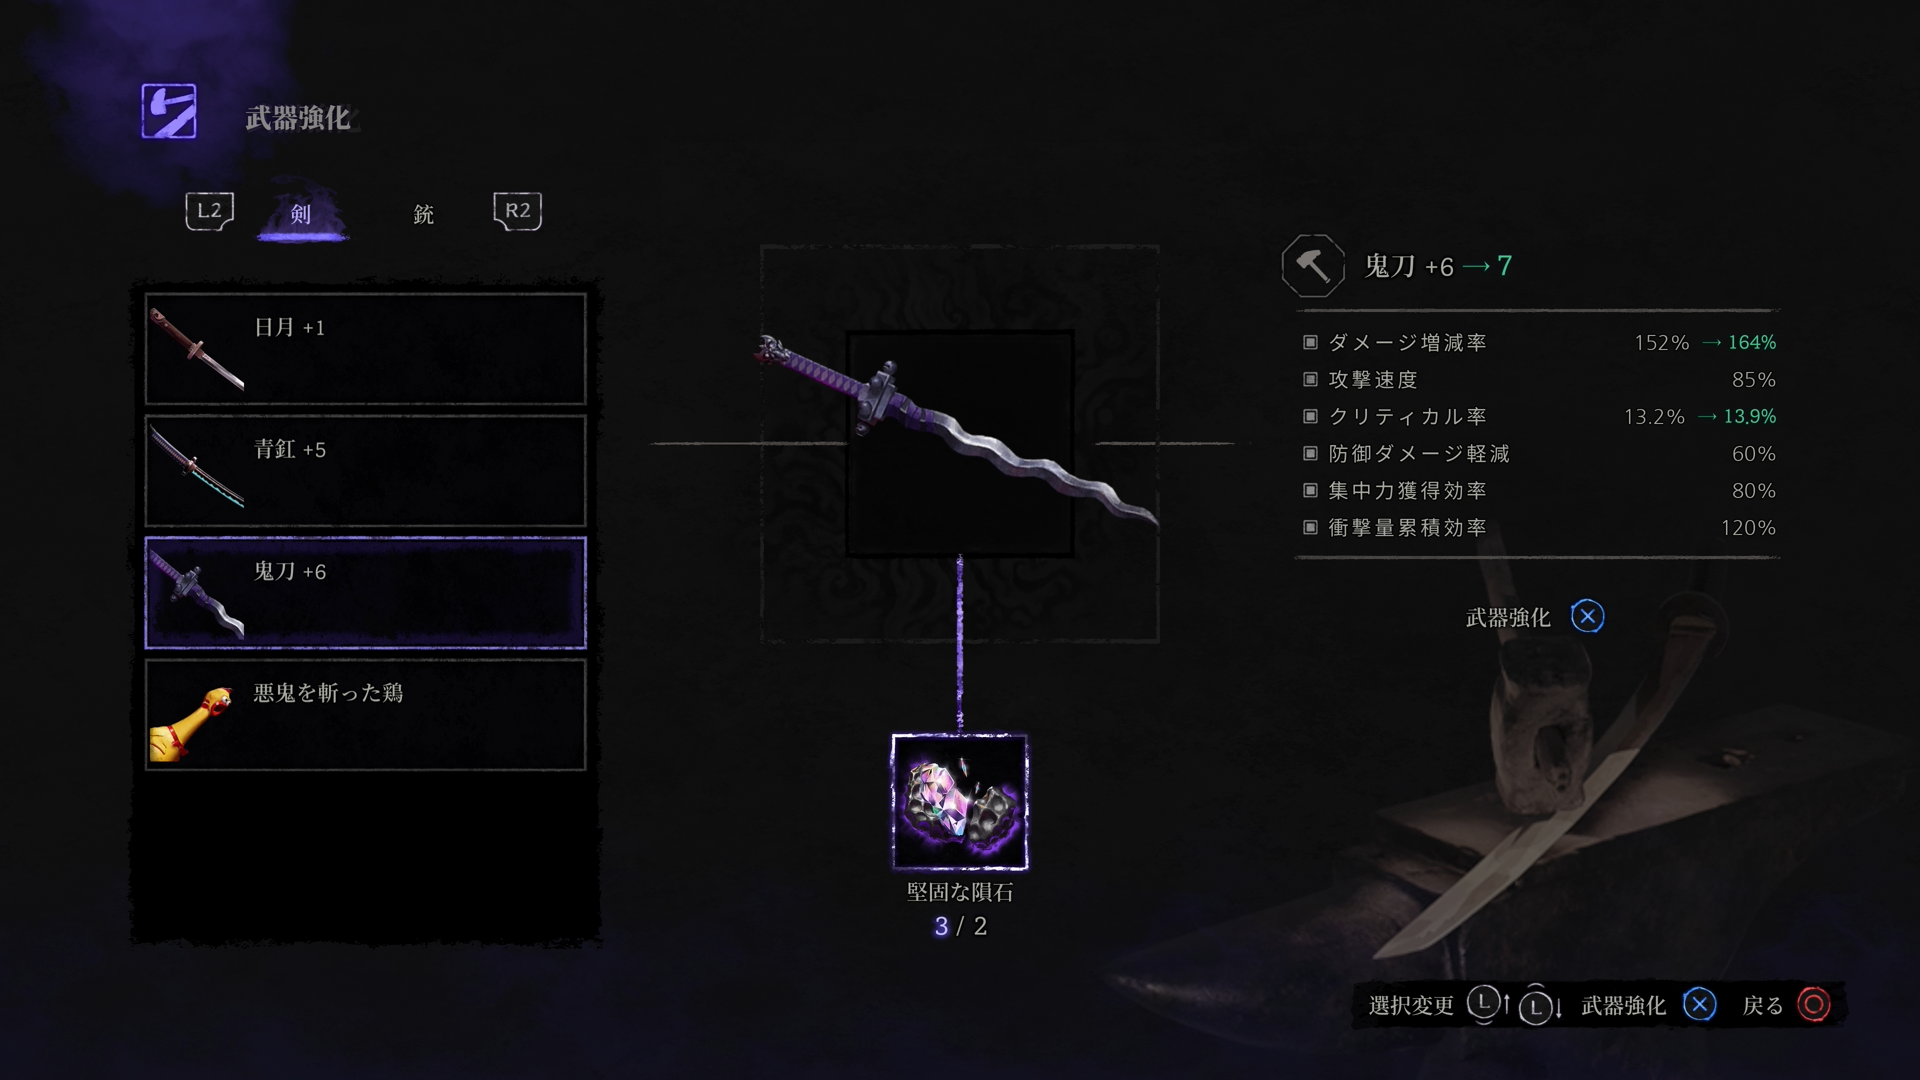
Task: Click the blue X icon next to 武器強化
Action: 1587,616
